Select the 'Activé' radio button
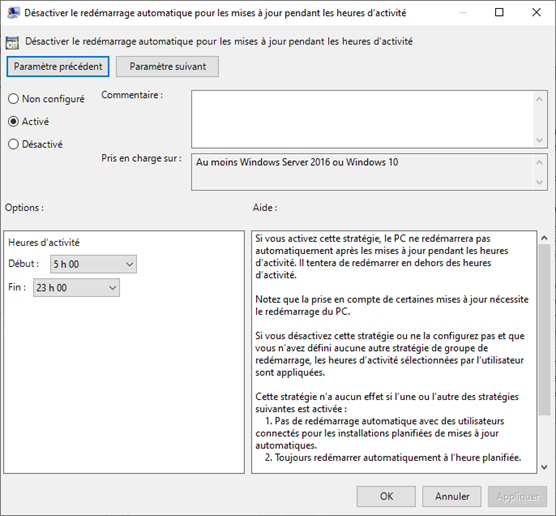The width and height of the screenshot is (556, 516). [13, 121]
